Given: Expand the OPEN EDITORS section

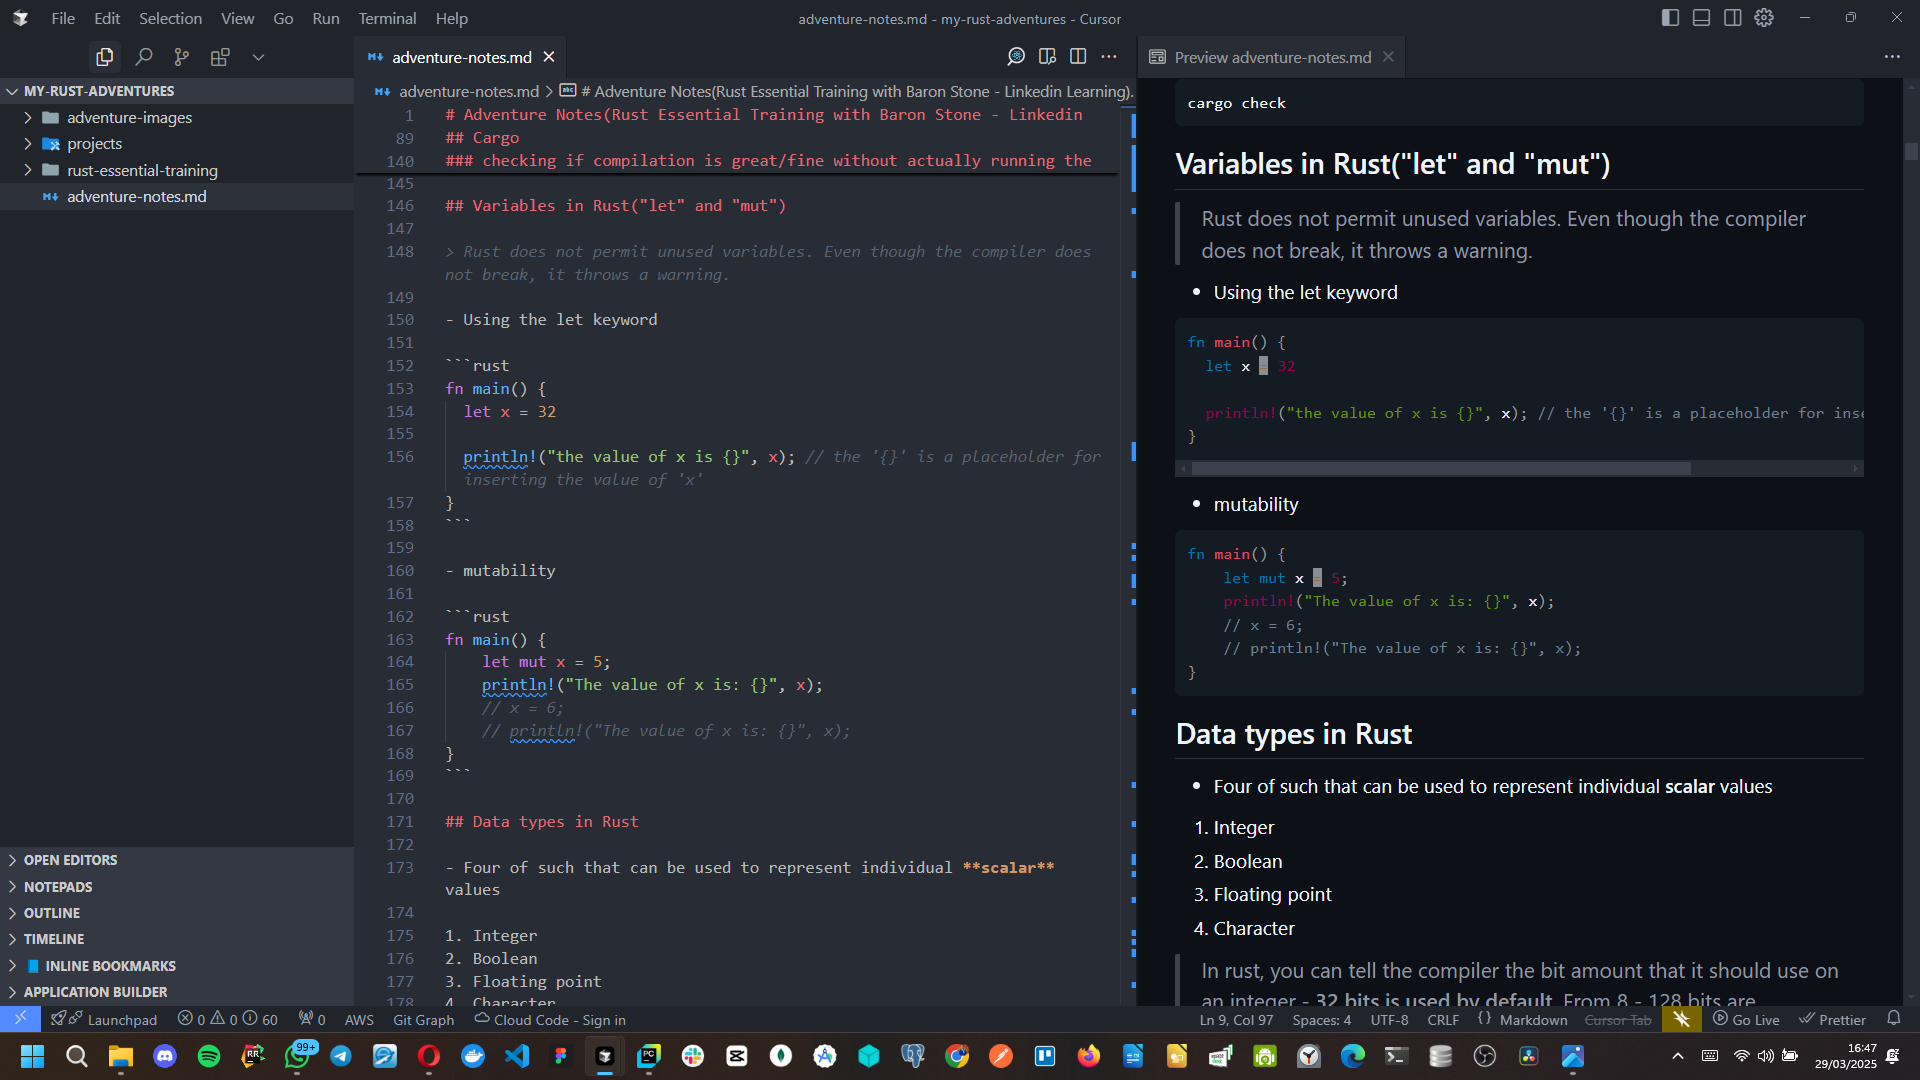Looking at the screenshot, I should tap(70, 860).
